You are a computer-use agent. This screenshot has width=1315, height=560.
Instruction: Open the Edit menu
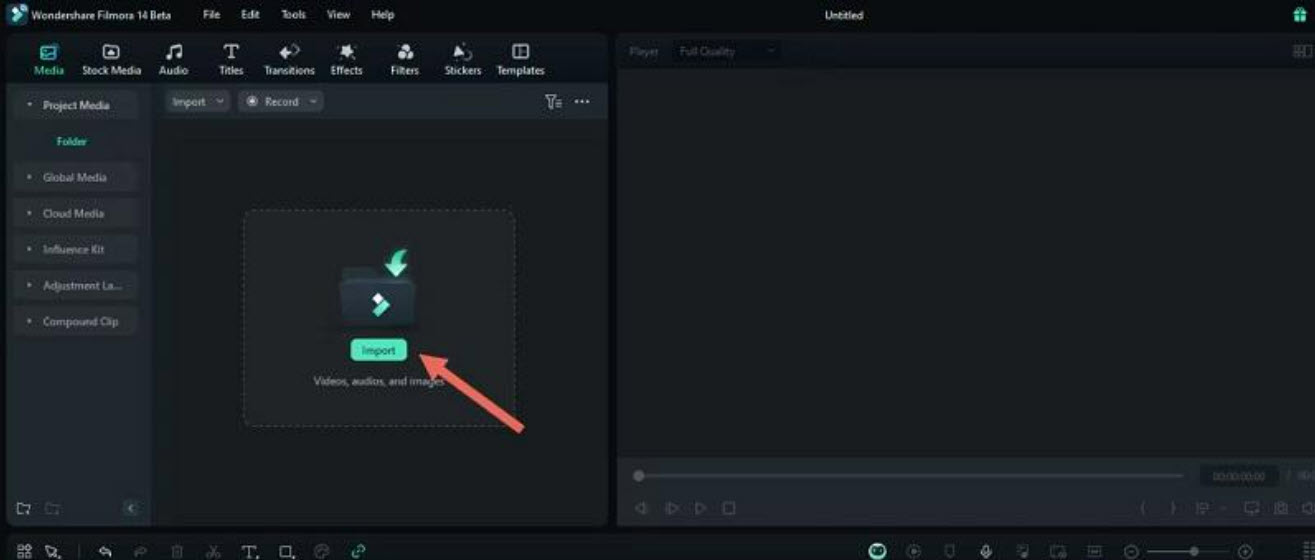click(x=250, y=15)
